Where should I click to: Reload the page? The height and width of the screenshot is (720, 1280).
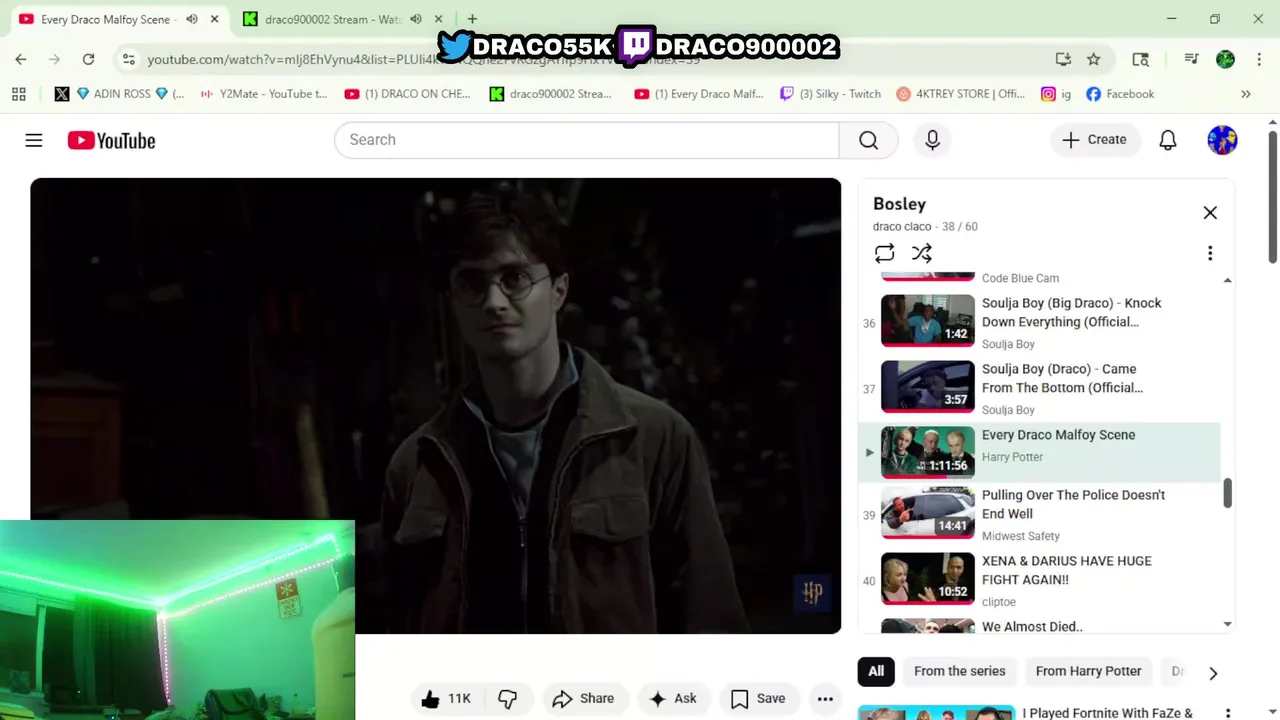(88, 59)
